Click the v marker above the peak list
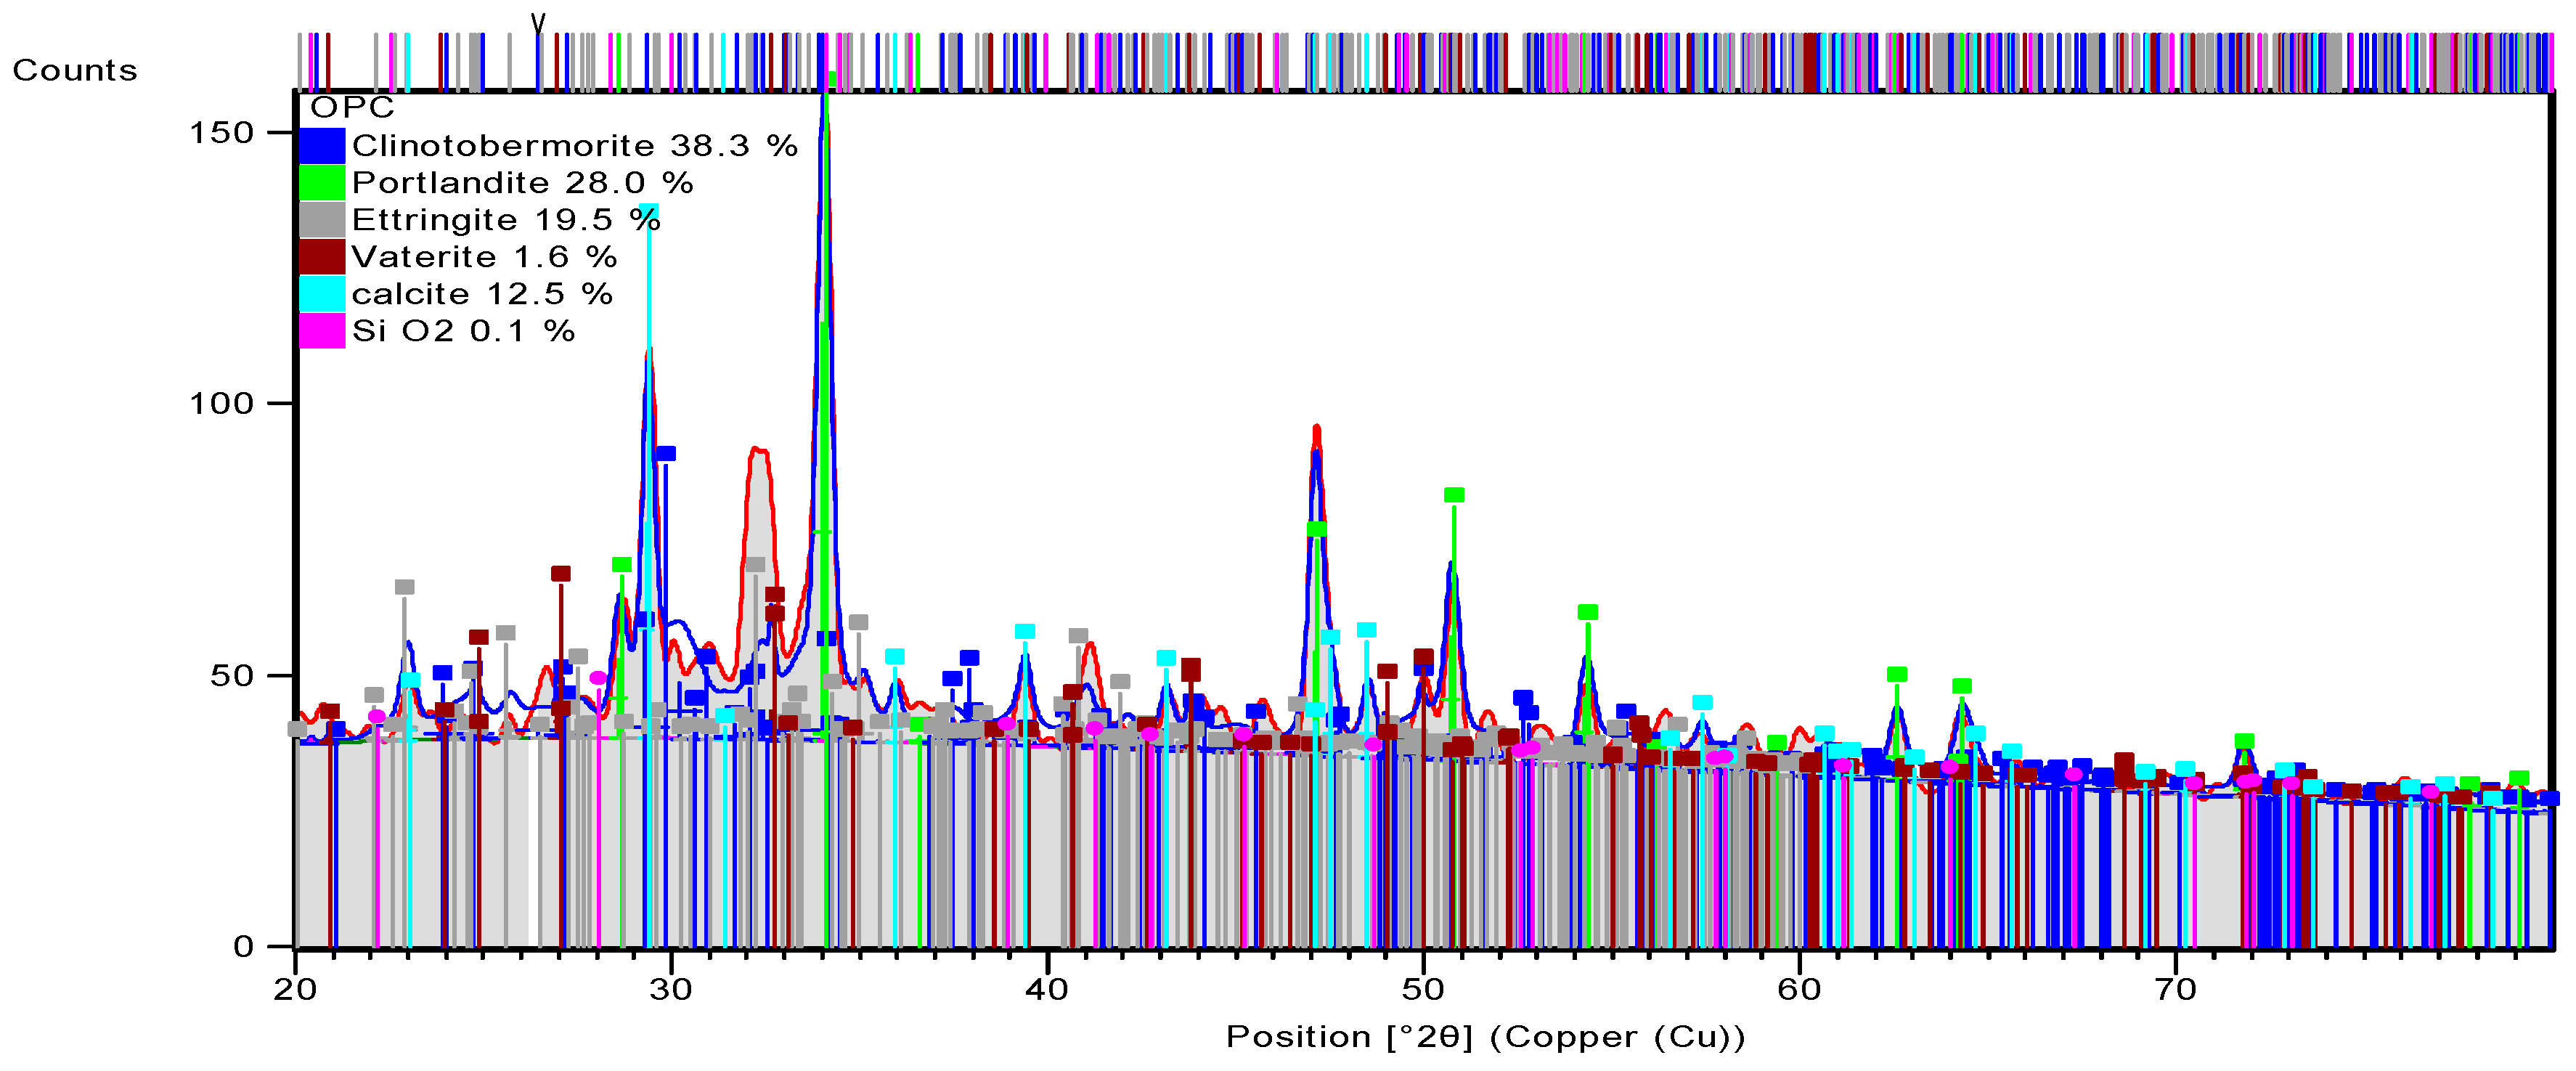 click(538, 22)
